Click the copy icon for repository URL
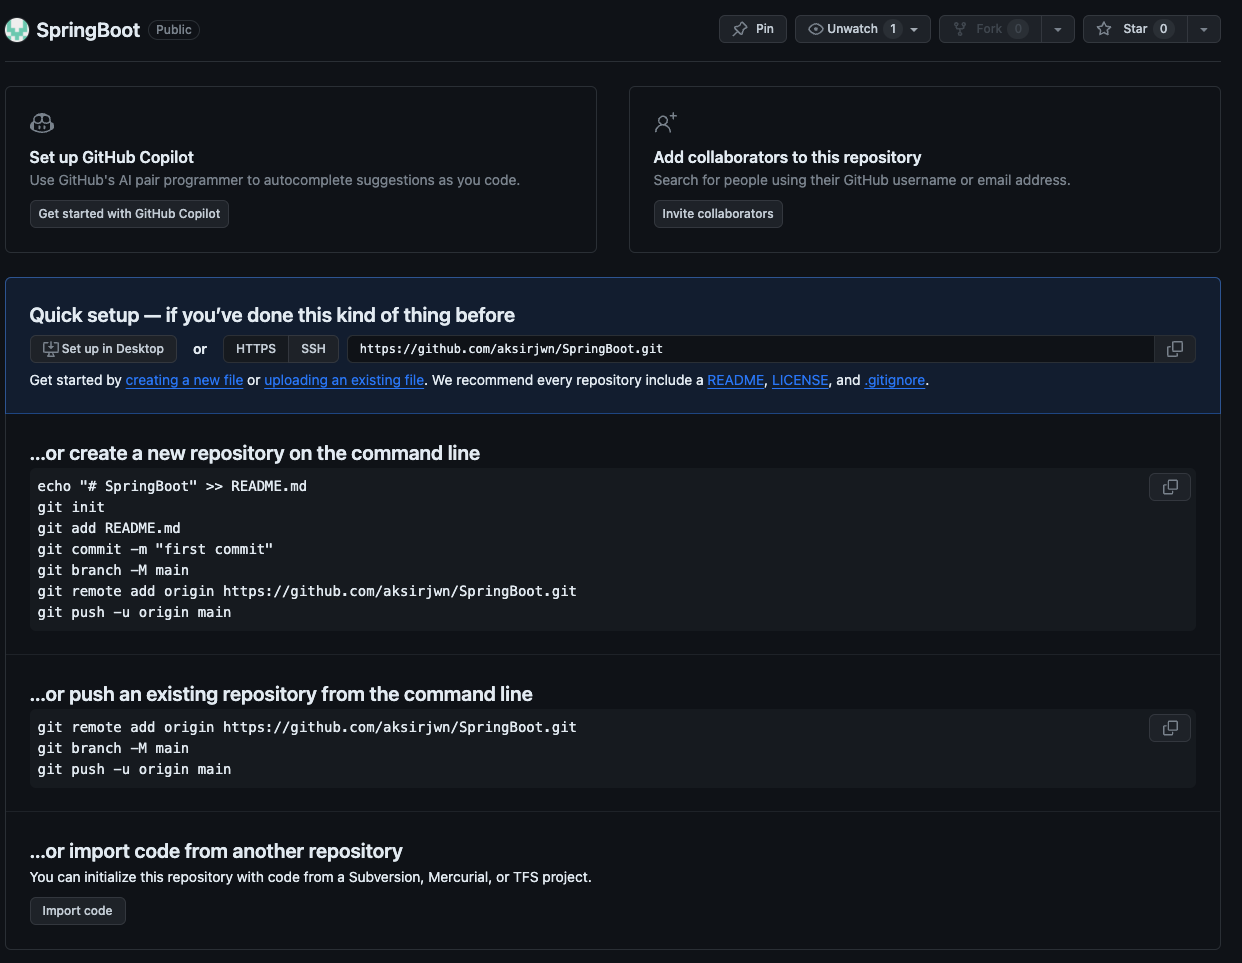Screen dimensions: 1242x963 (x=1175, y=349)
